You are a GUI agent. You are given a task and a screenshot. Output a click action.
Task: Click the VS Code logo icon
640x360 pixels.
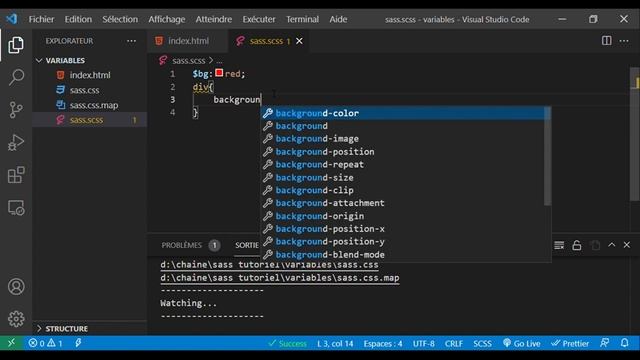click(12, 19)
